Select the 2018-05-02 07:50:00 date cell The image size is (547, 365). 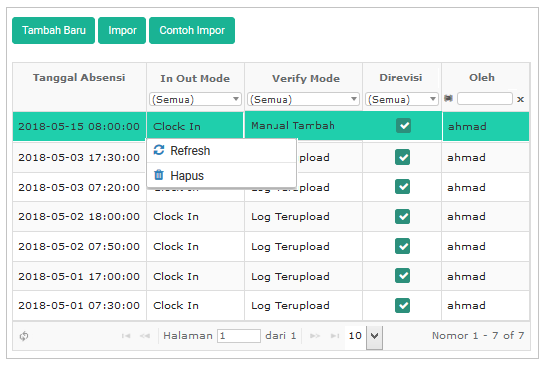(79, 246)
